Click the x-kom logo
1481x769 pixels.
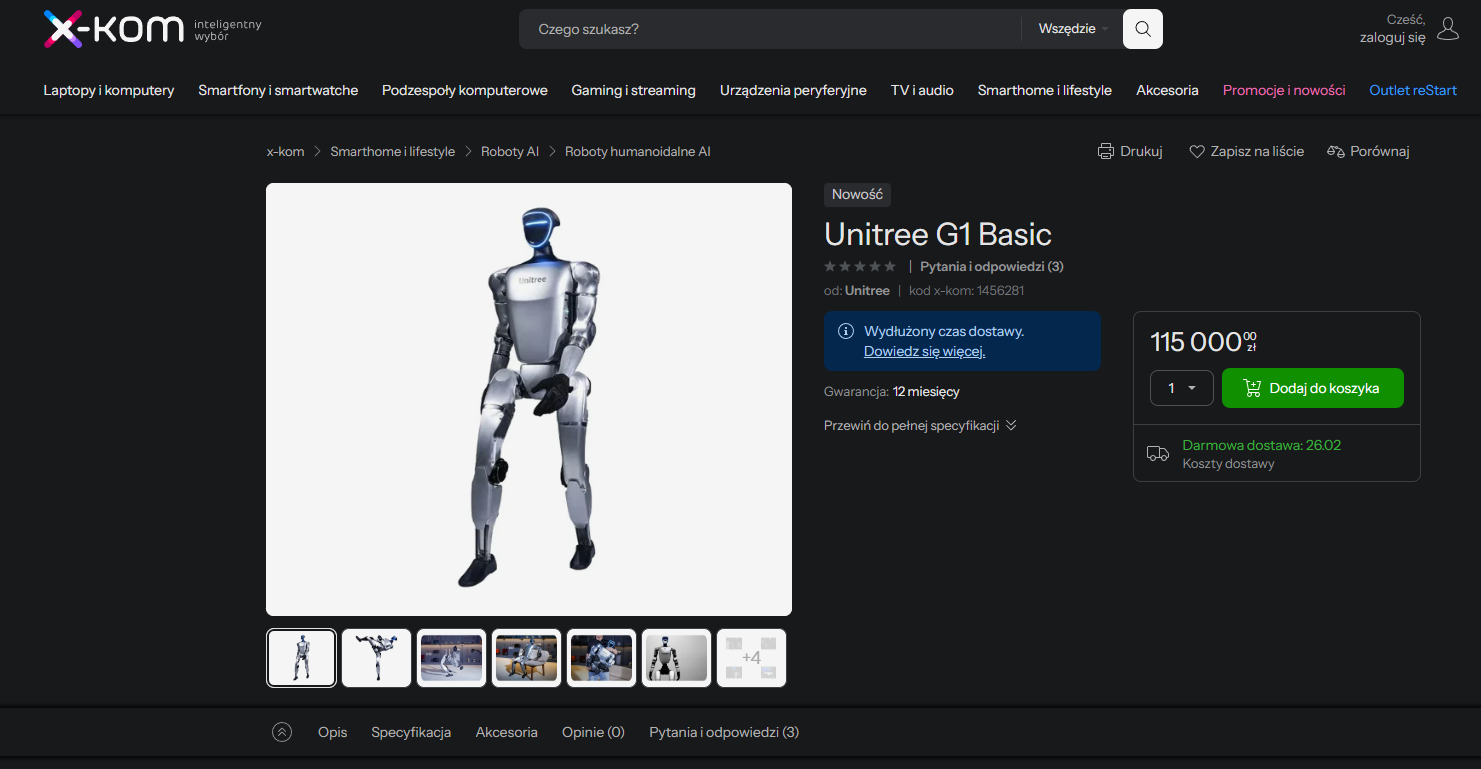coord(113,29)
